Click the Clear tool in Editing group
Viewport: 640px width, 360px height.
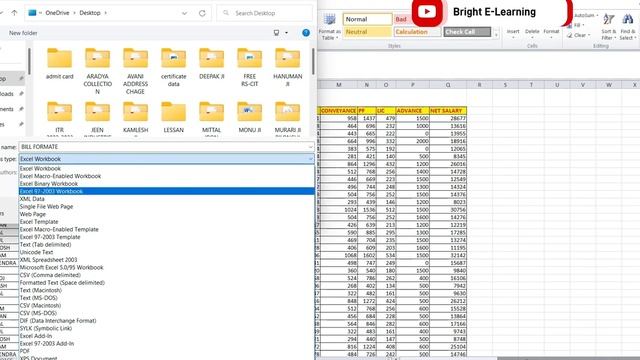pos(578,35)
